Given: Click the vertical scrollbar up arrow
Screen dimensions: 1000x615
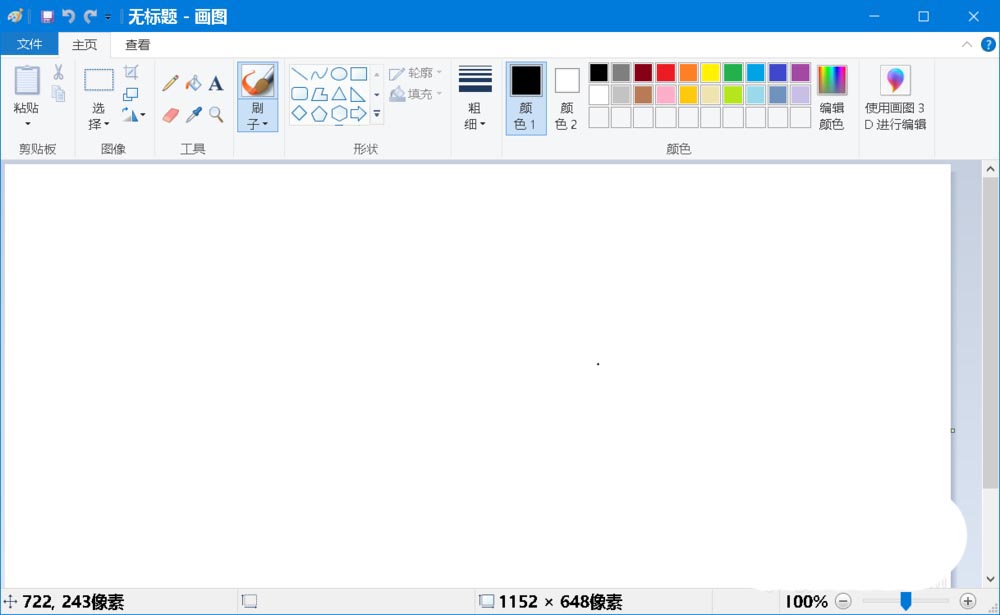Looking at the screenshot, I should [990, 169].
